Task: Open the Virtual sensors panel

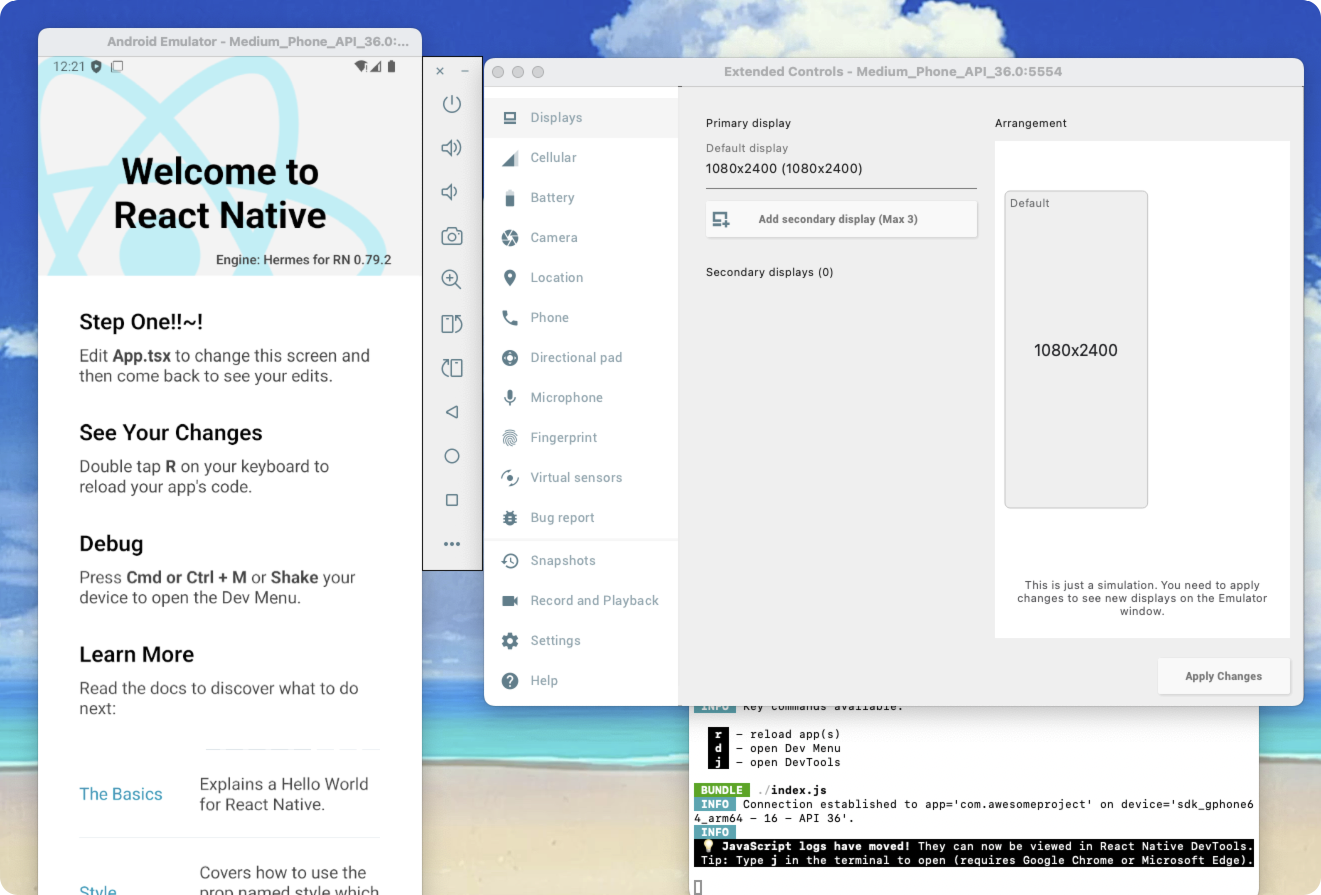Action: 575,478
